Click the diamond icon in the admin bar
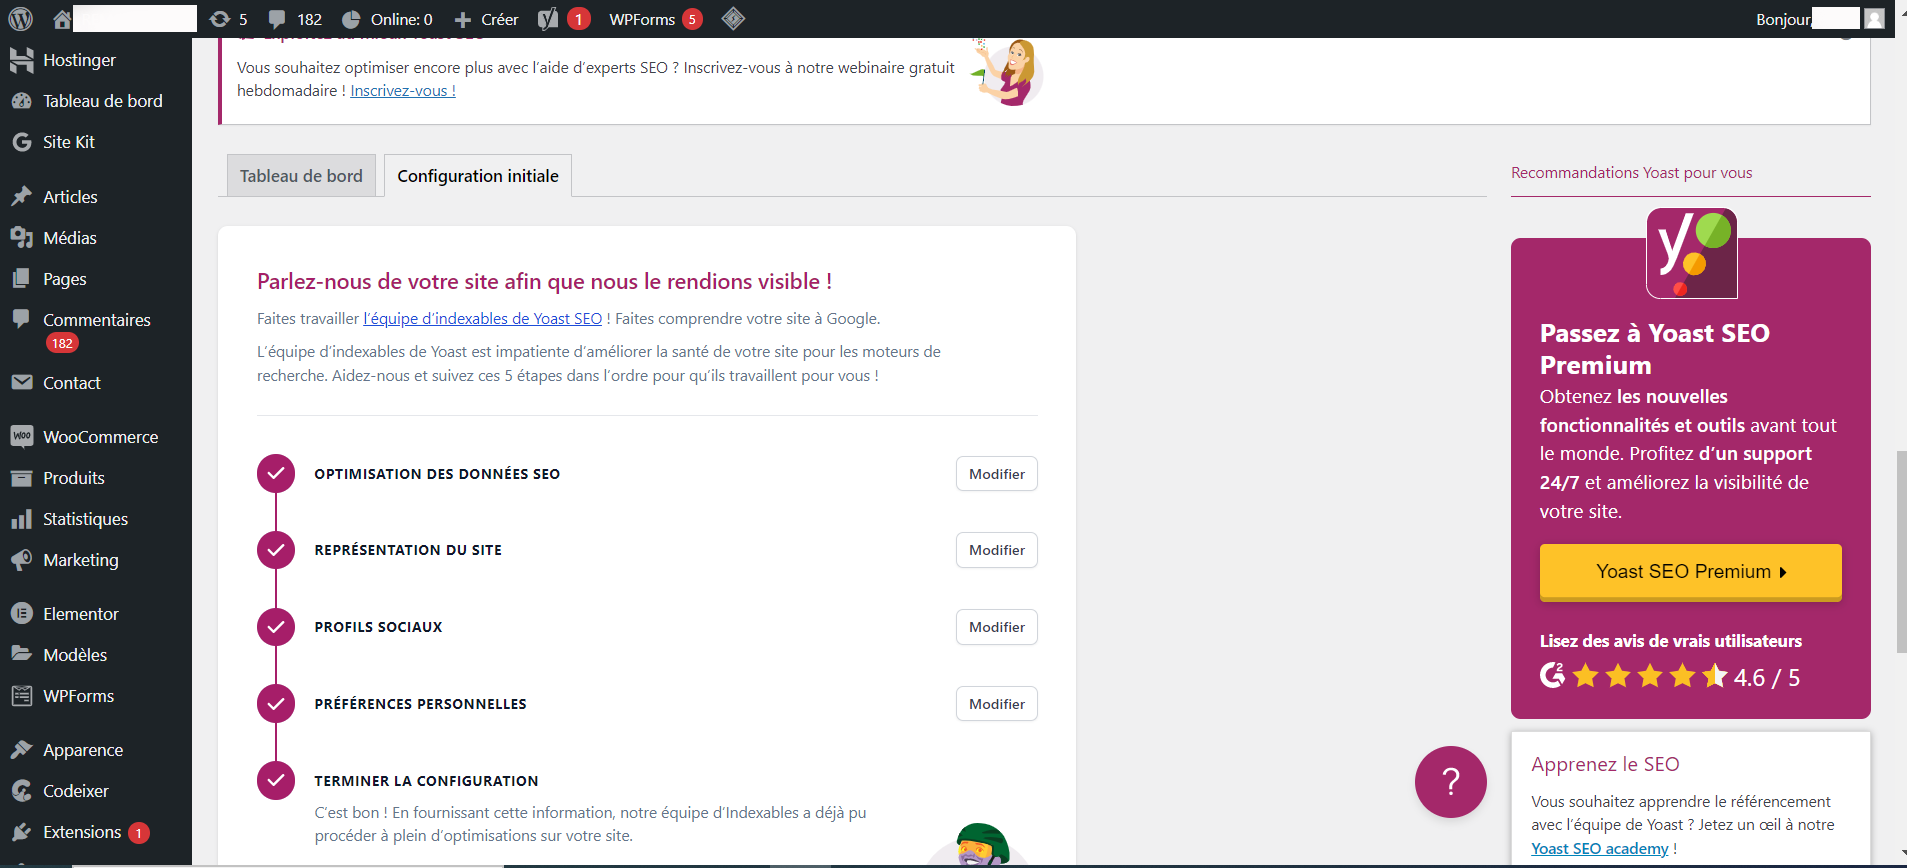Image resolution: width=1907 pixels, height=868 pixels. click(x=733, y=19)
